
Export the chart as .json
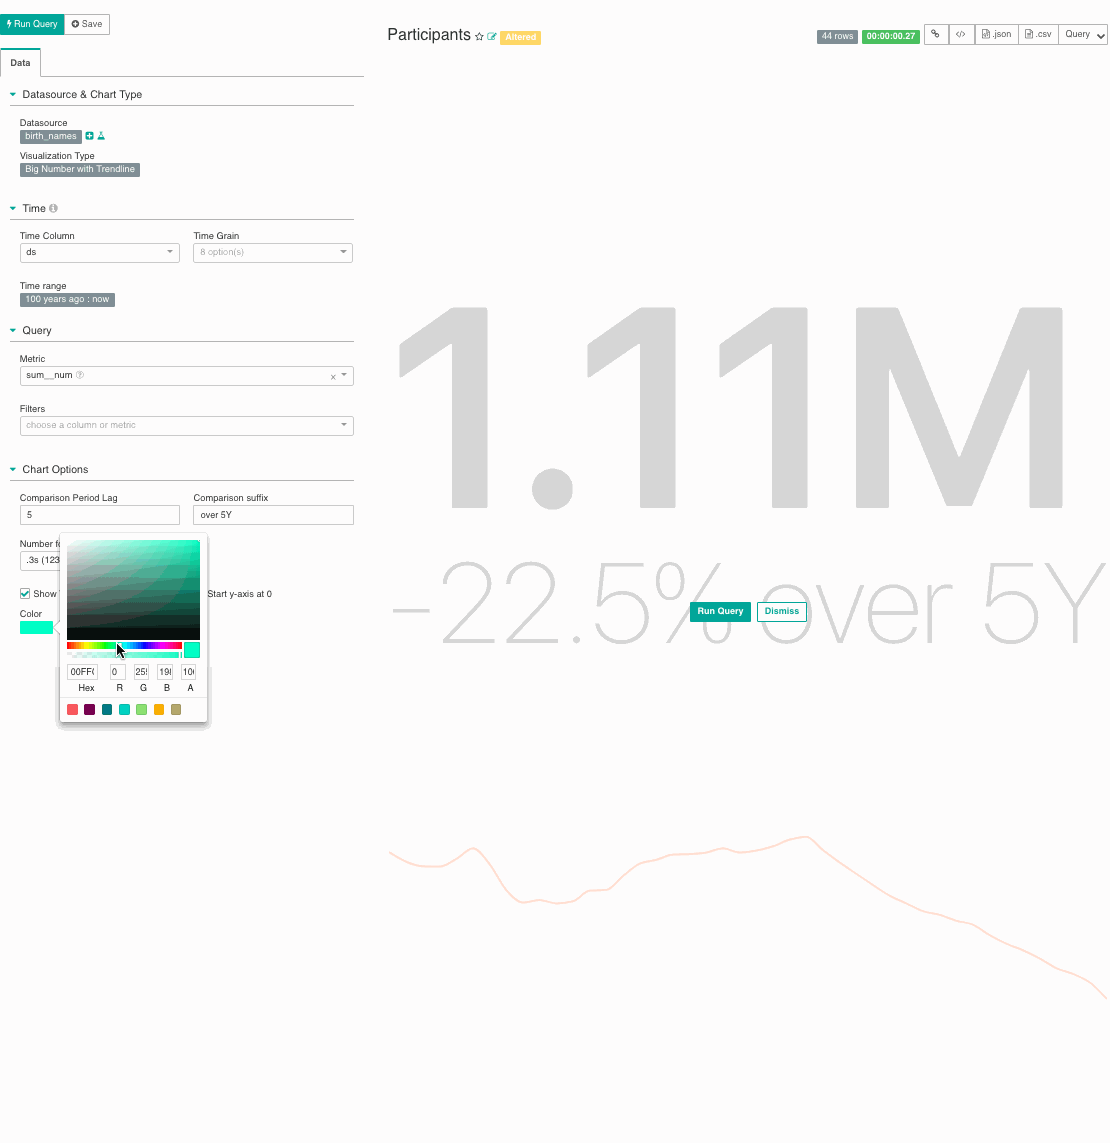(x=996, y=34)
